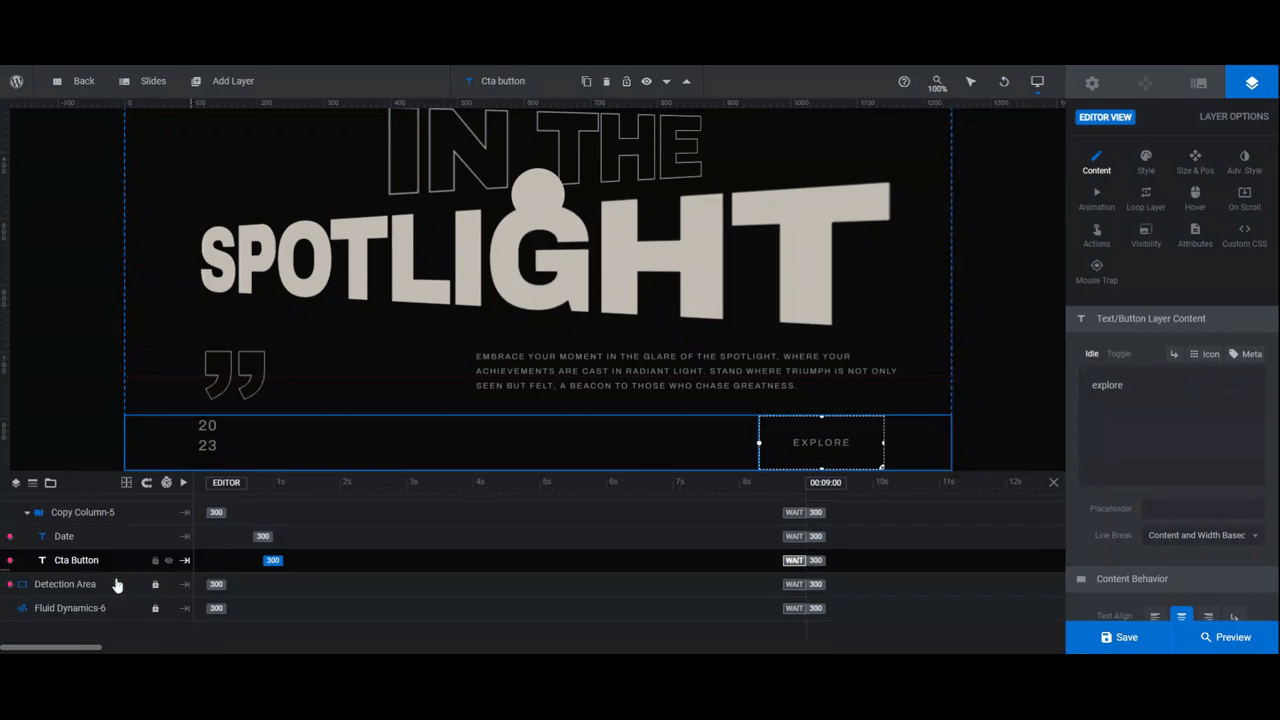1280x720 pixels.
Task: Click the Editor View button
Action: 1105,117
